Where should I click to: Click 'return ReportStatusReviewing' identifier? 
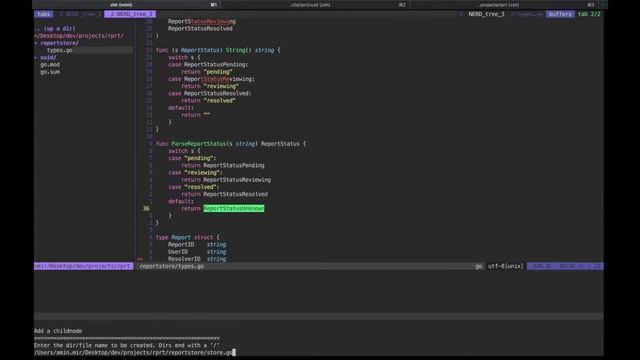pyautogui.click(x=237, y=180)
